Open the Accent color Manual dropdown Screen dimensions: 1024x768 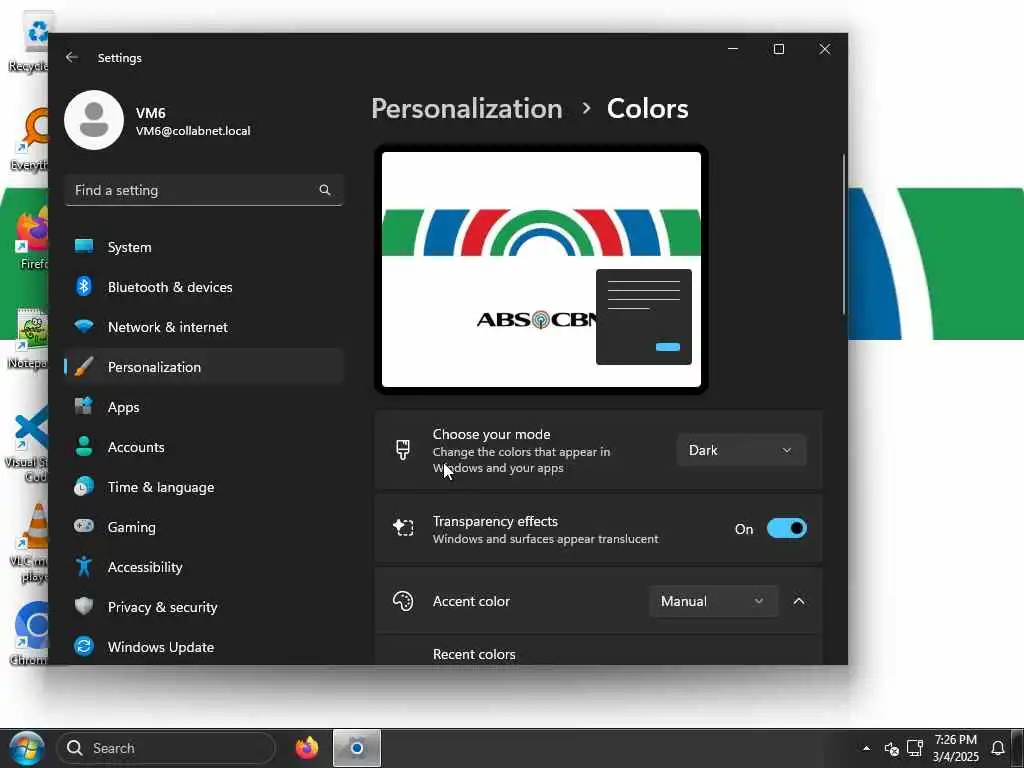pos(713,601)
